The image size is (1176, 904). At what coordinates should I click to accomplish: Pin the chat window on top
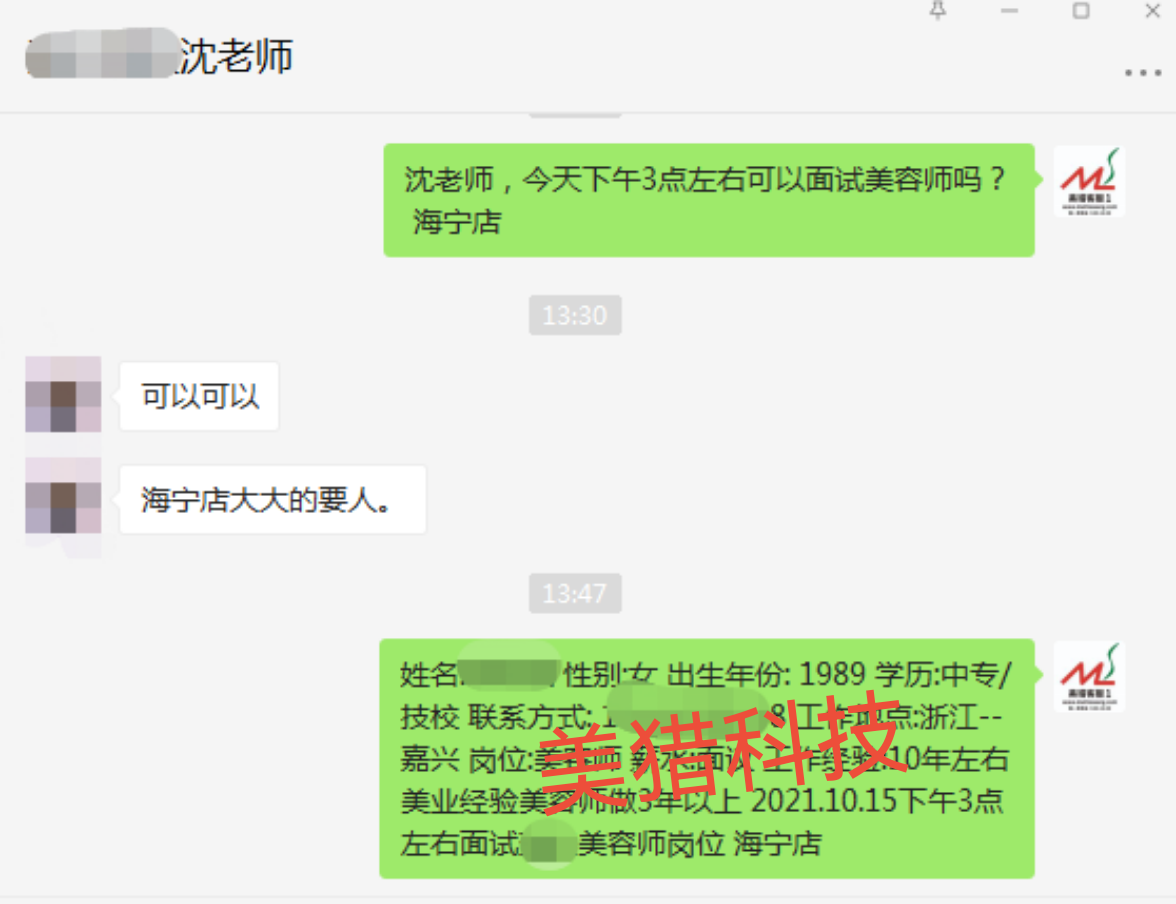point(938,11)
